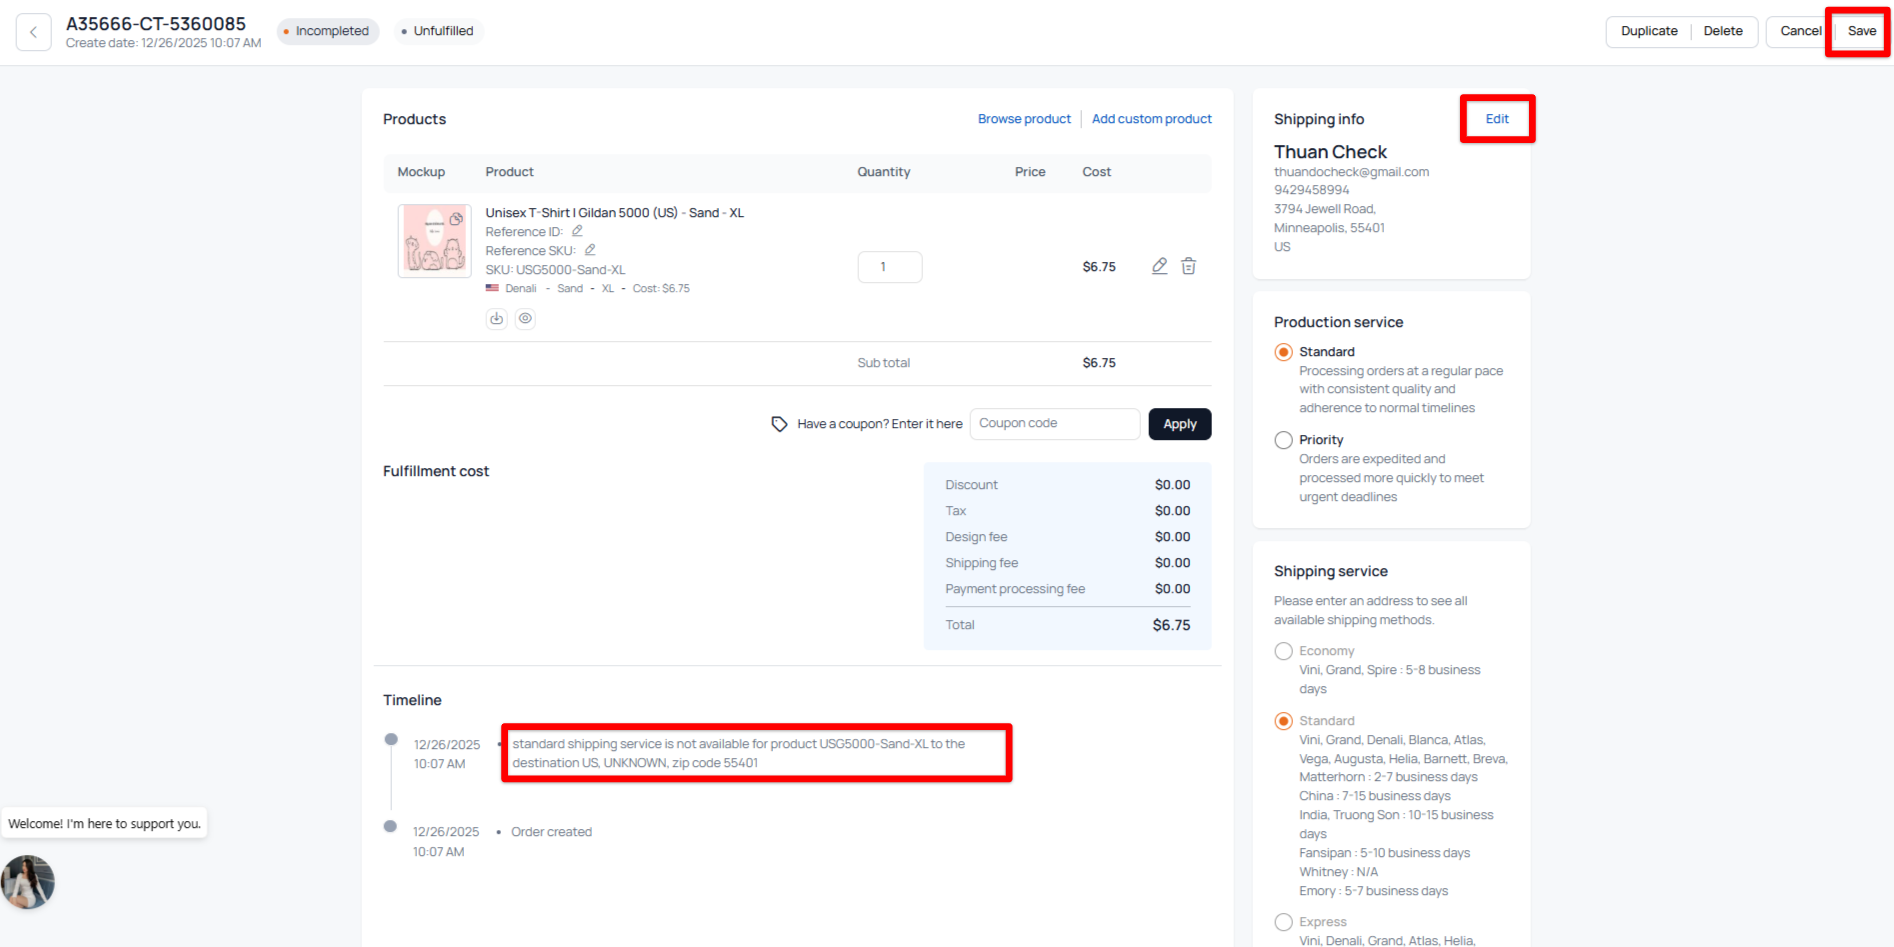This screenshot has width=1894, height=947.
Task: Click Edit in Shipping info
Action: pos(1496,119)
